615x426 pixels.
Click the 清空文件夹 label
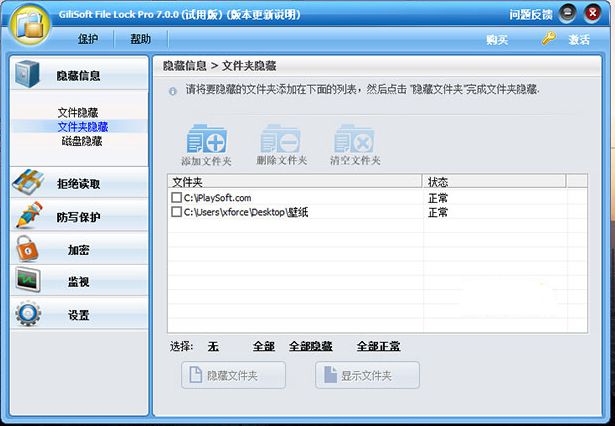click(355, 160)
